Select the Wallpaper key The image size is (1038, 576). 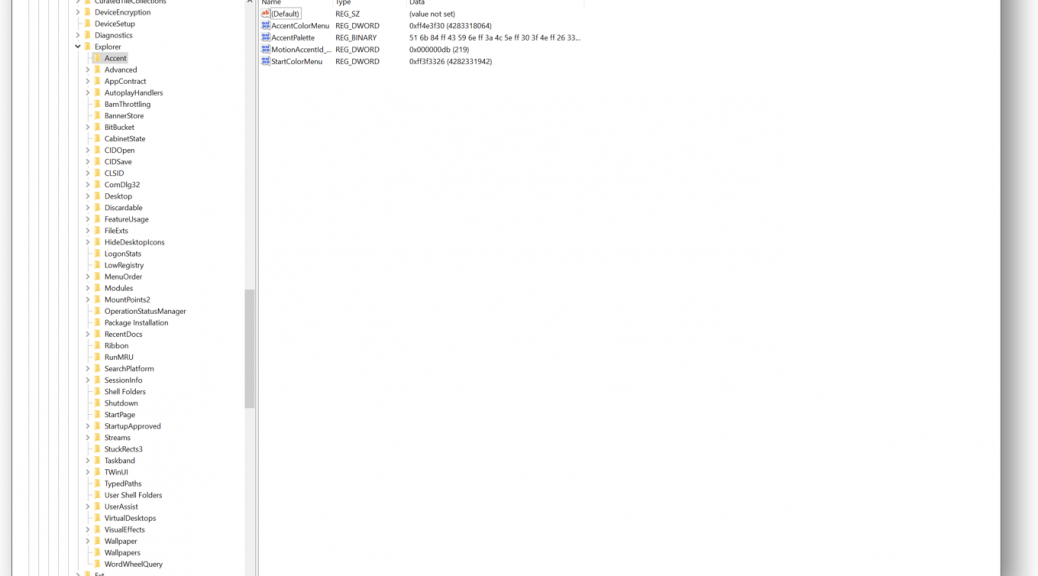[120, 542]
